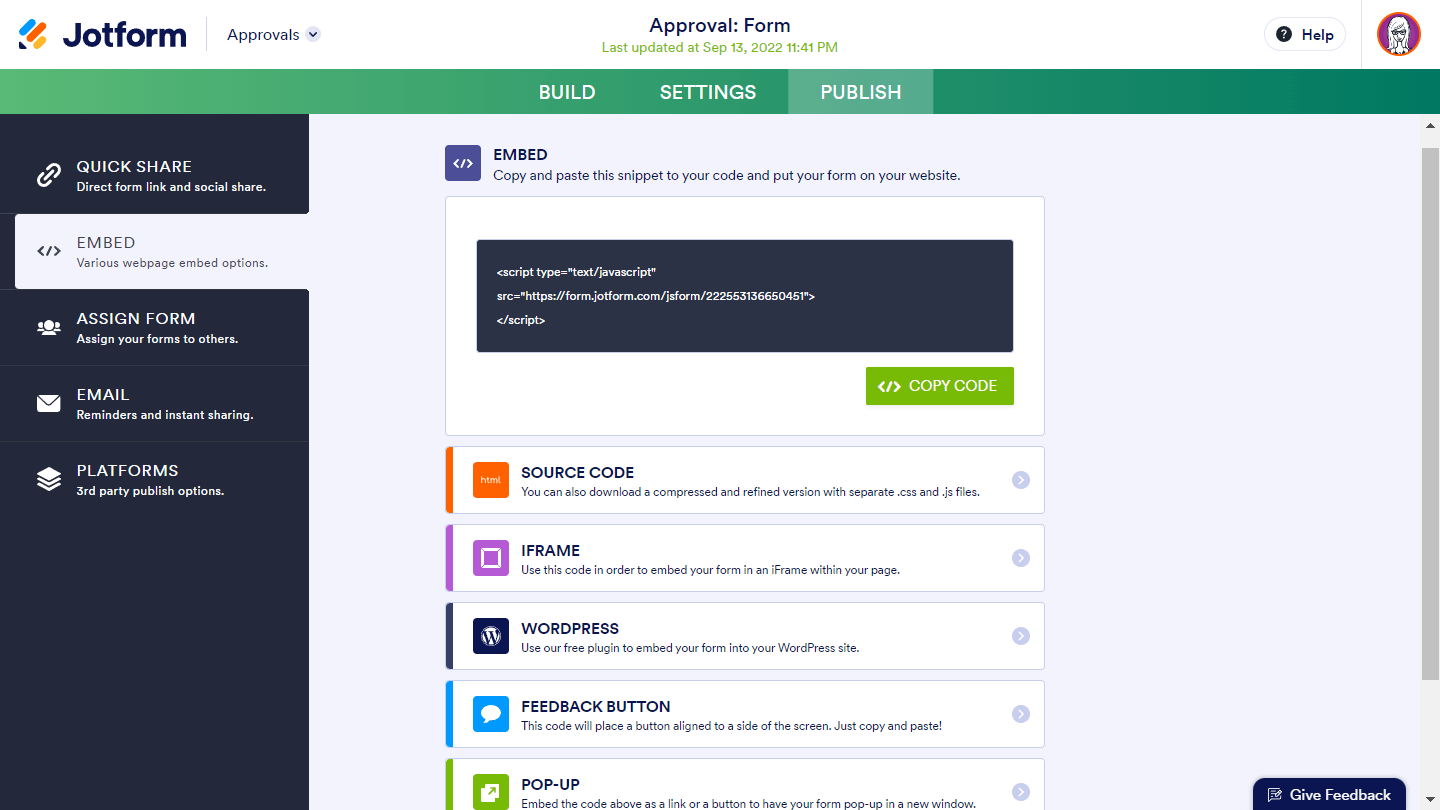Open the Help button

pyautogui.click(x=1305, y=34)
